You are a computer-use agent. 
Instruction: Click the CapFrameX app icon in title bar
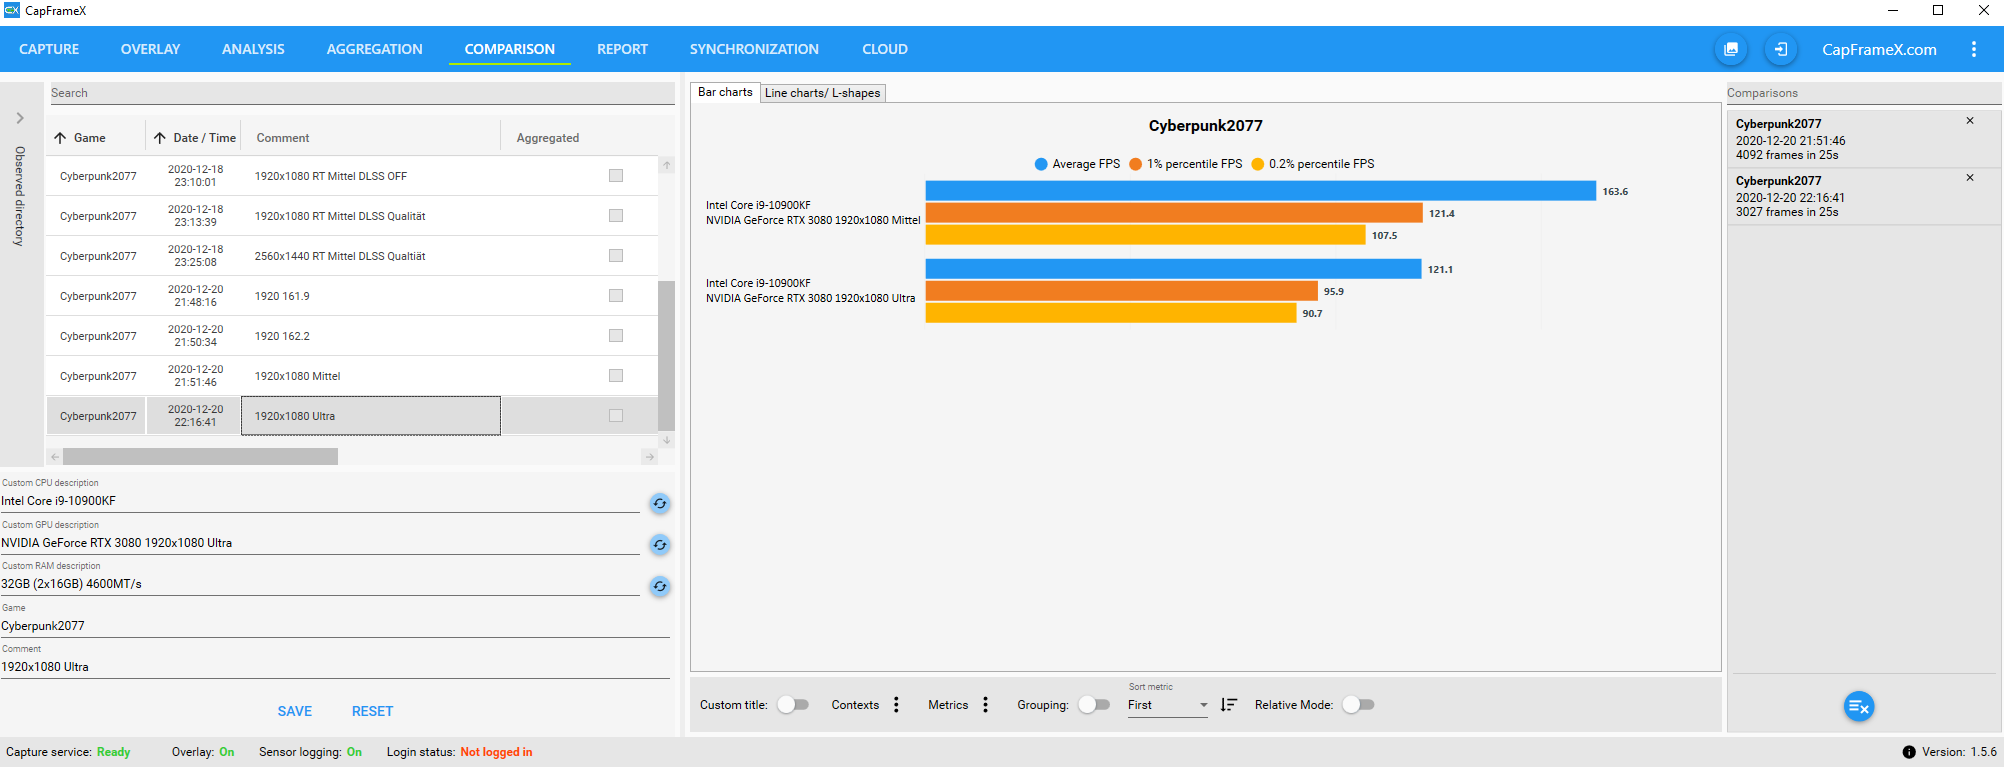pyautogui.click(x=12, y=10)
